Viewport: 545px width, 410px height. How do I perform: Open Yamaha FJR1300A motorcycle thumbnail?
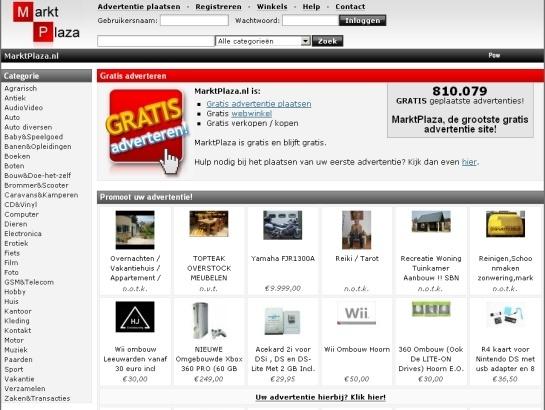point(283,225)
